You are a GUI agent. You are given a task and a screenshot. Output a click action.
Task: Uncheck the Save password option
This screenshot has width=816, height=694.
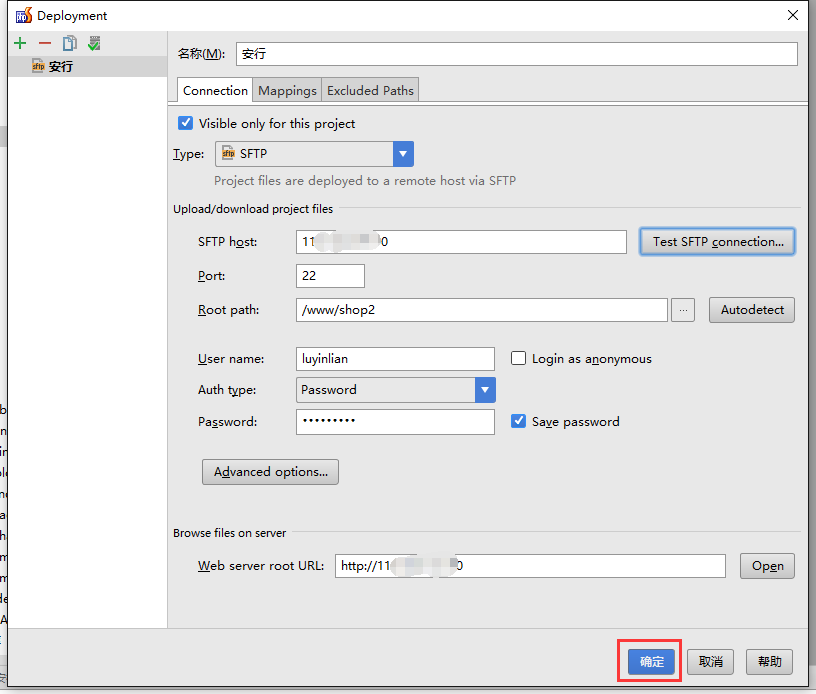(x=519, y=421)
